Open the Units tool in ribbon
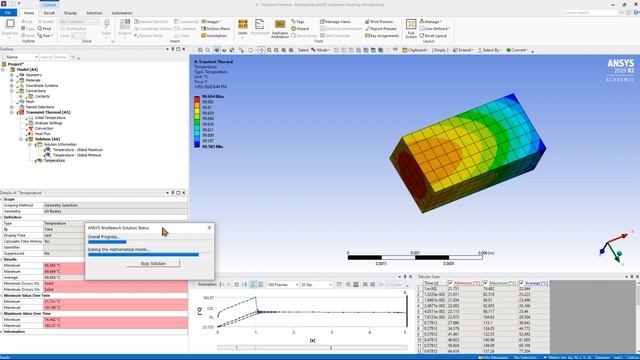This screenshot has height=360, width=640. coord(242,28)
